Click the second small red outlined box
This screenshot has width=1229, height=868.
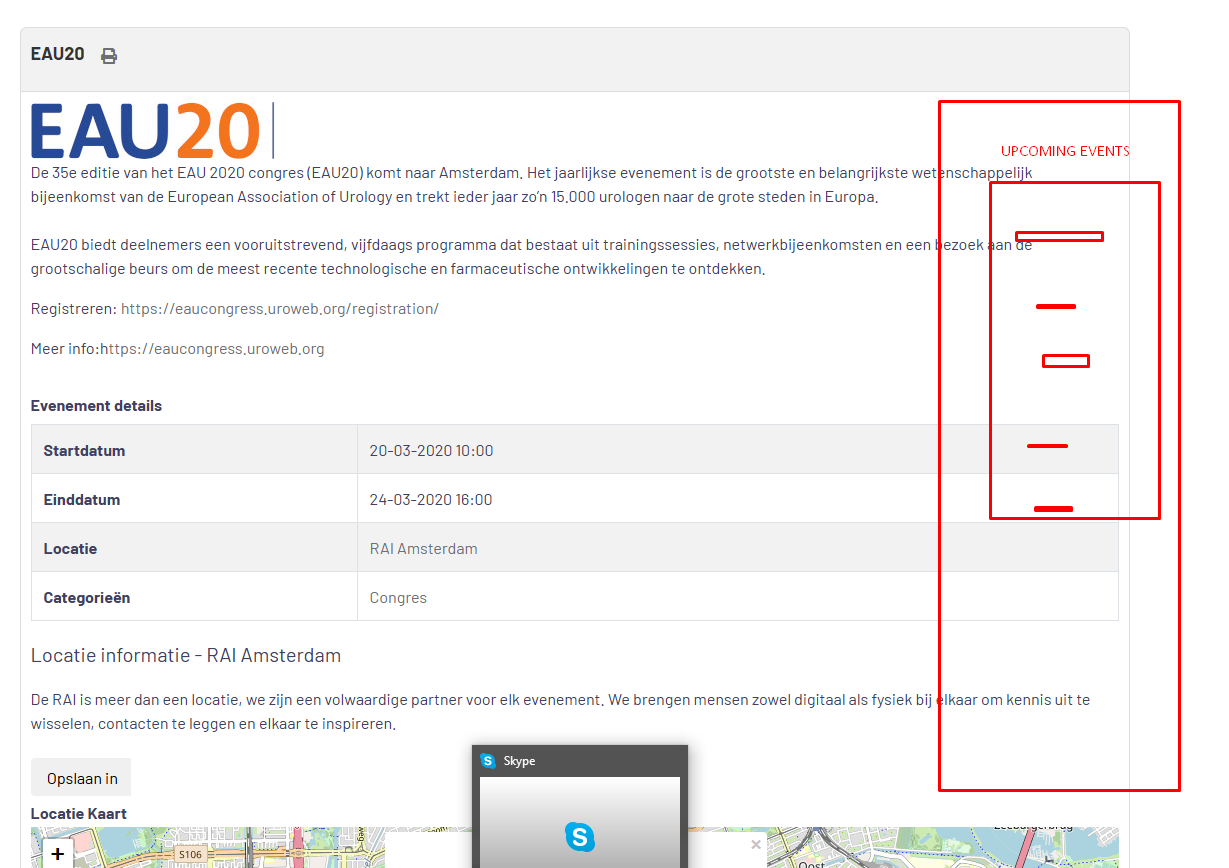click(1065, 361)
